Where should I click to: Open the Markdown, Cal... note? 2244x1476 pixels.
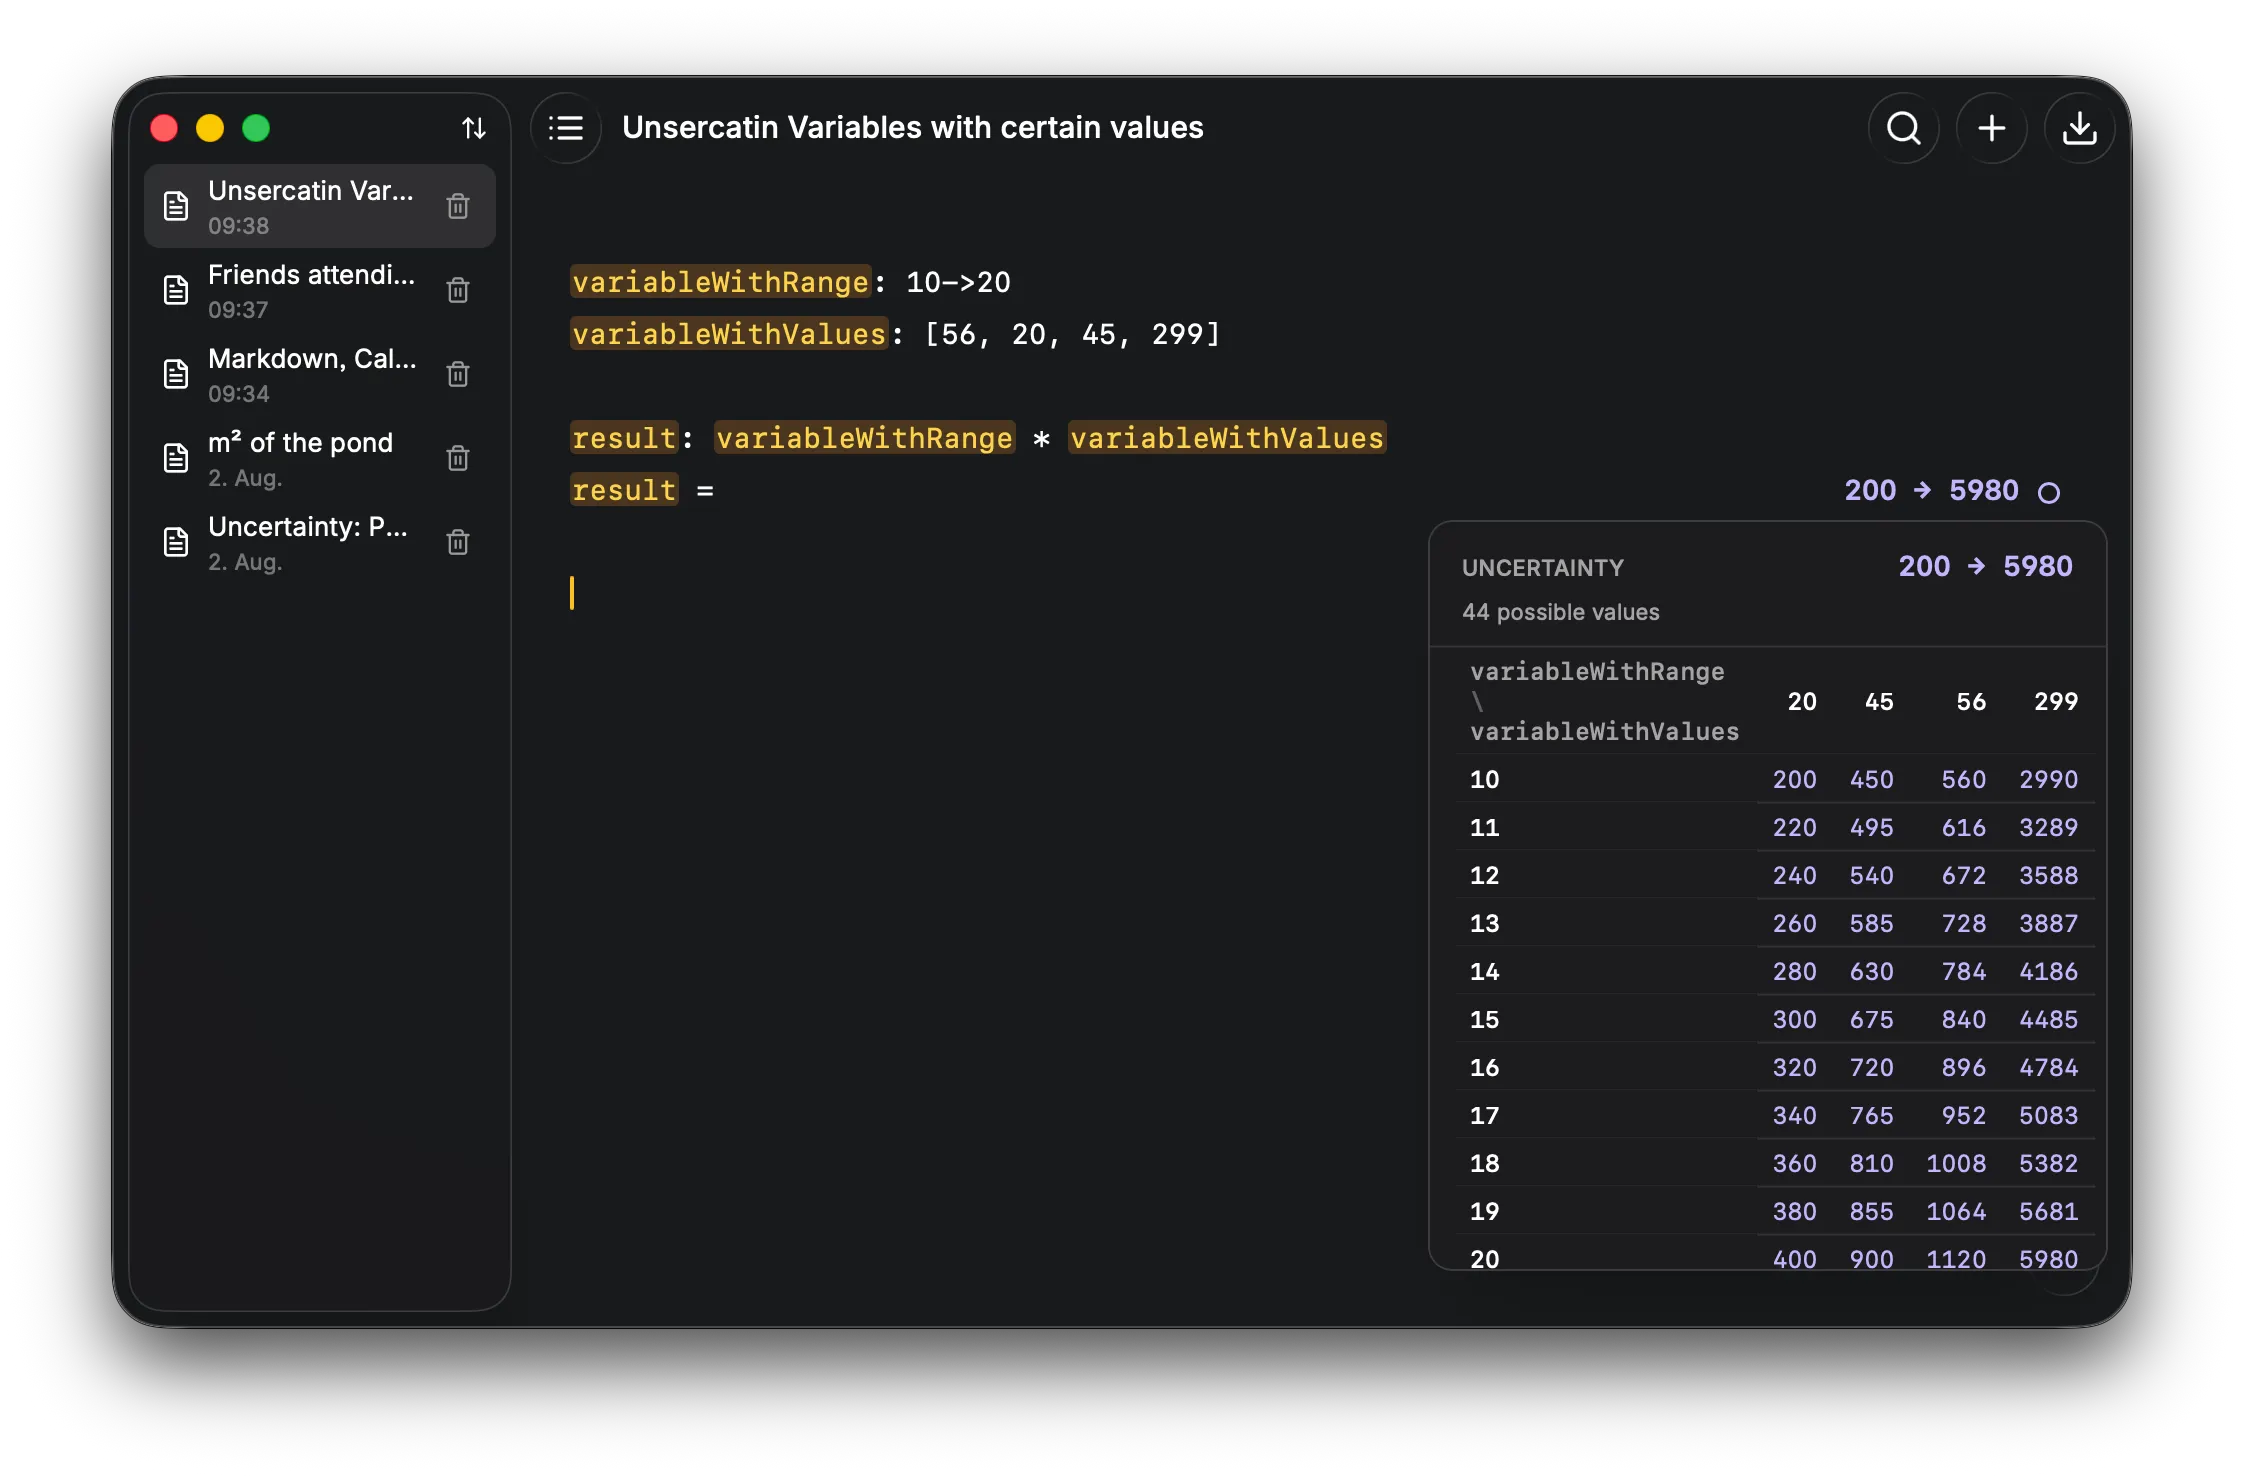pyautogui.click(x=320, y=374)
